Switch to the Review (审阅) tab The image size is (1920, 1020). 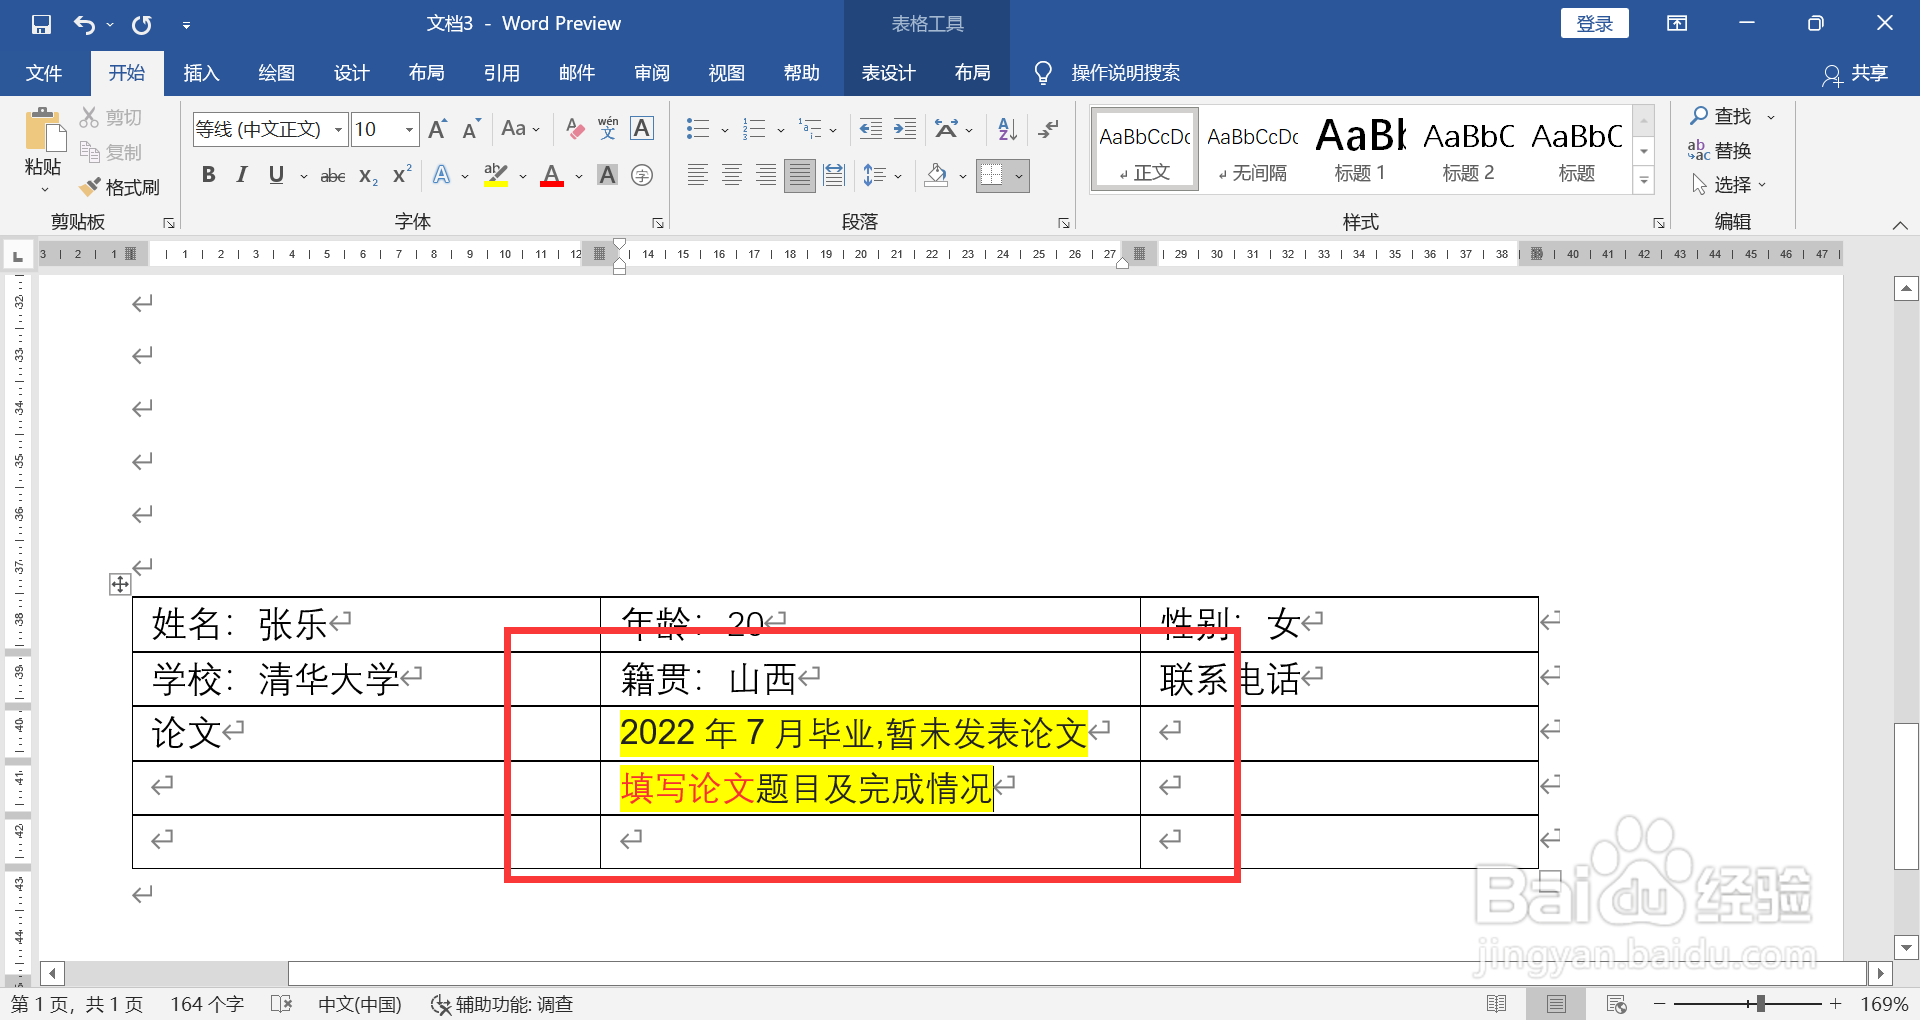point(651,73)
